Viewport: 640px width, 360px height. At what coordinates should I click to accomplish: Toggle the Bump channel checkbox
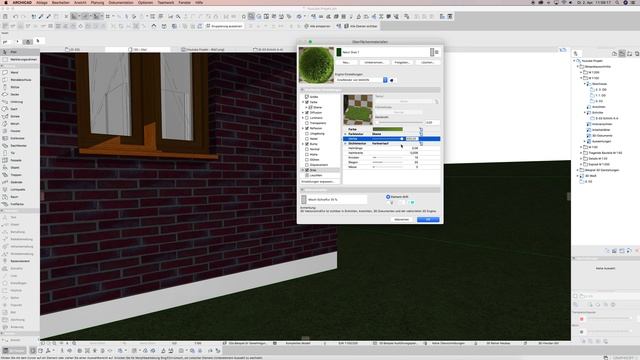click(x=307, y=144)
